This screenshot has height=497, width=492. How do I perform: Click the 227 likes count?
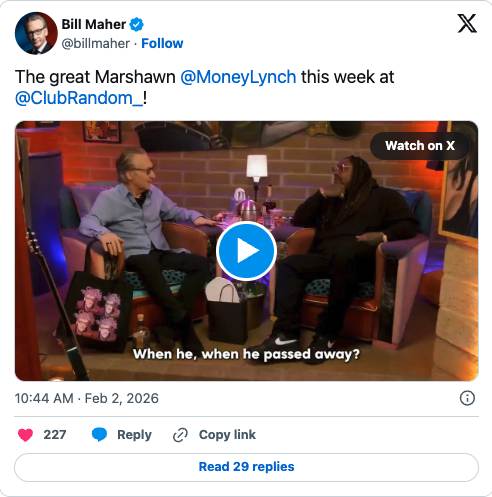55,435
